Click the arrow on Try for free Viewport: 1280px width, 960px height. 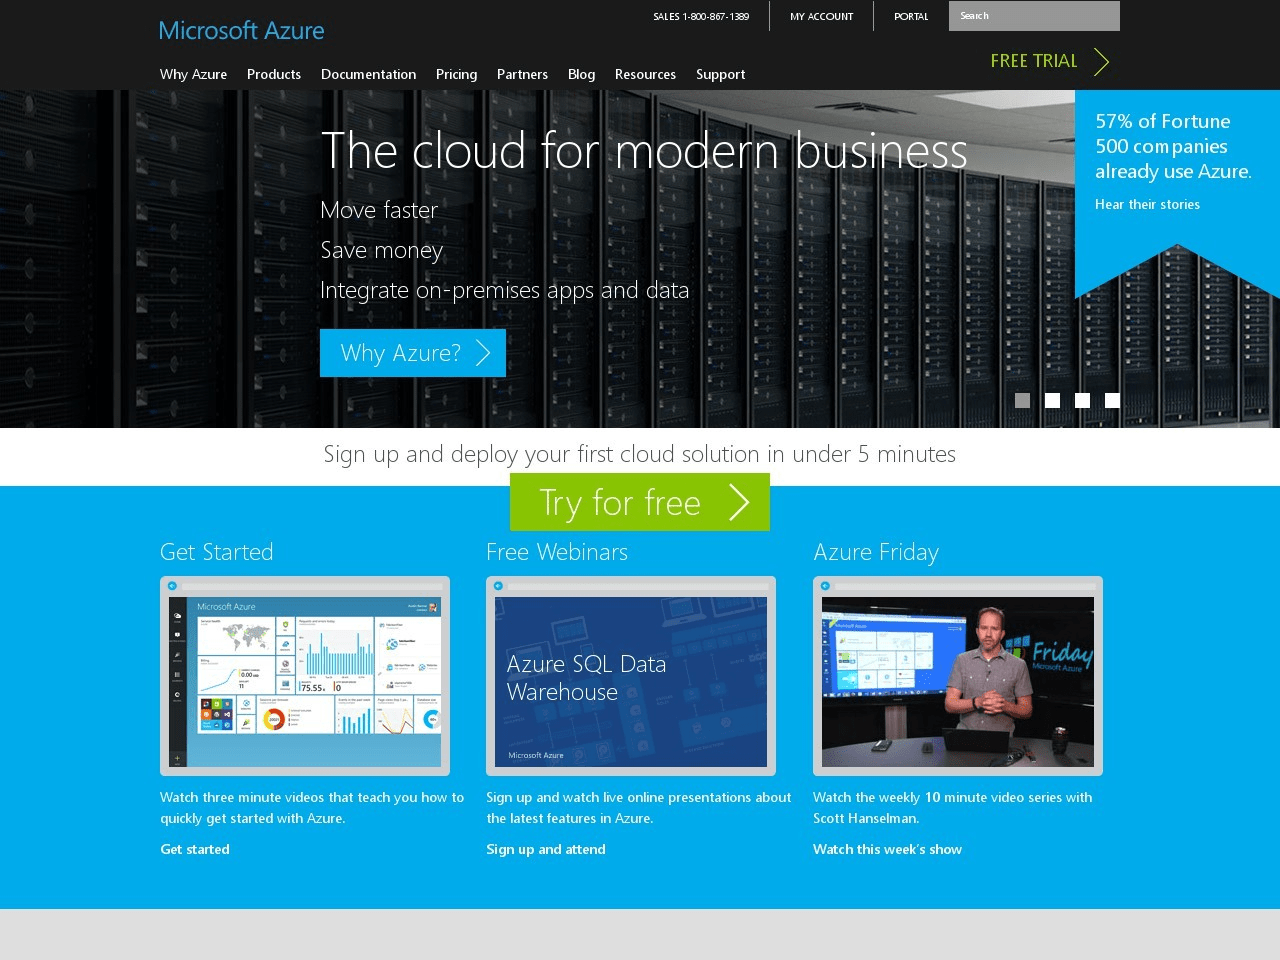click(739, 502)
